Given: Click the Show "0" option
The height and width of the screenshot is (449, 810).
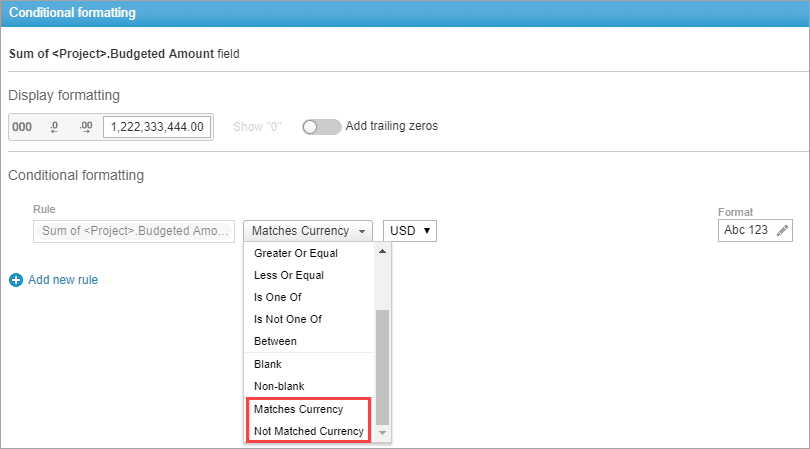Looking at the screenshot, I should [257, 127].
